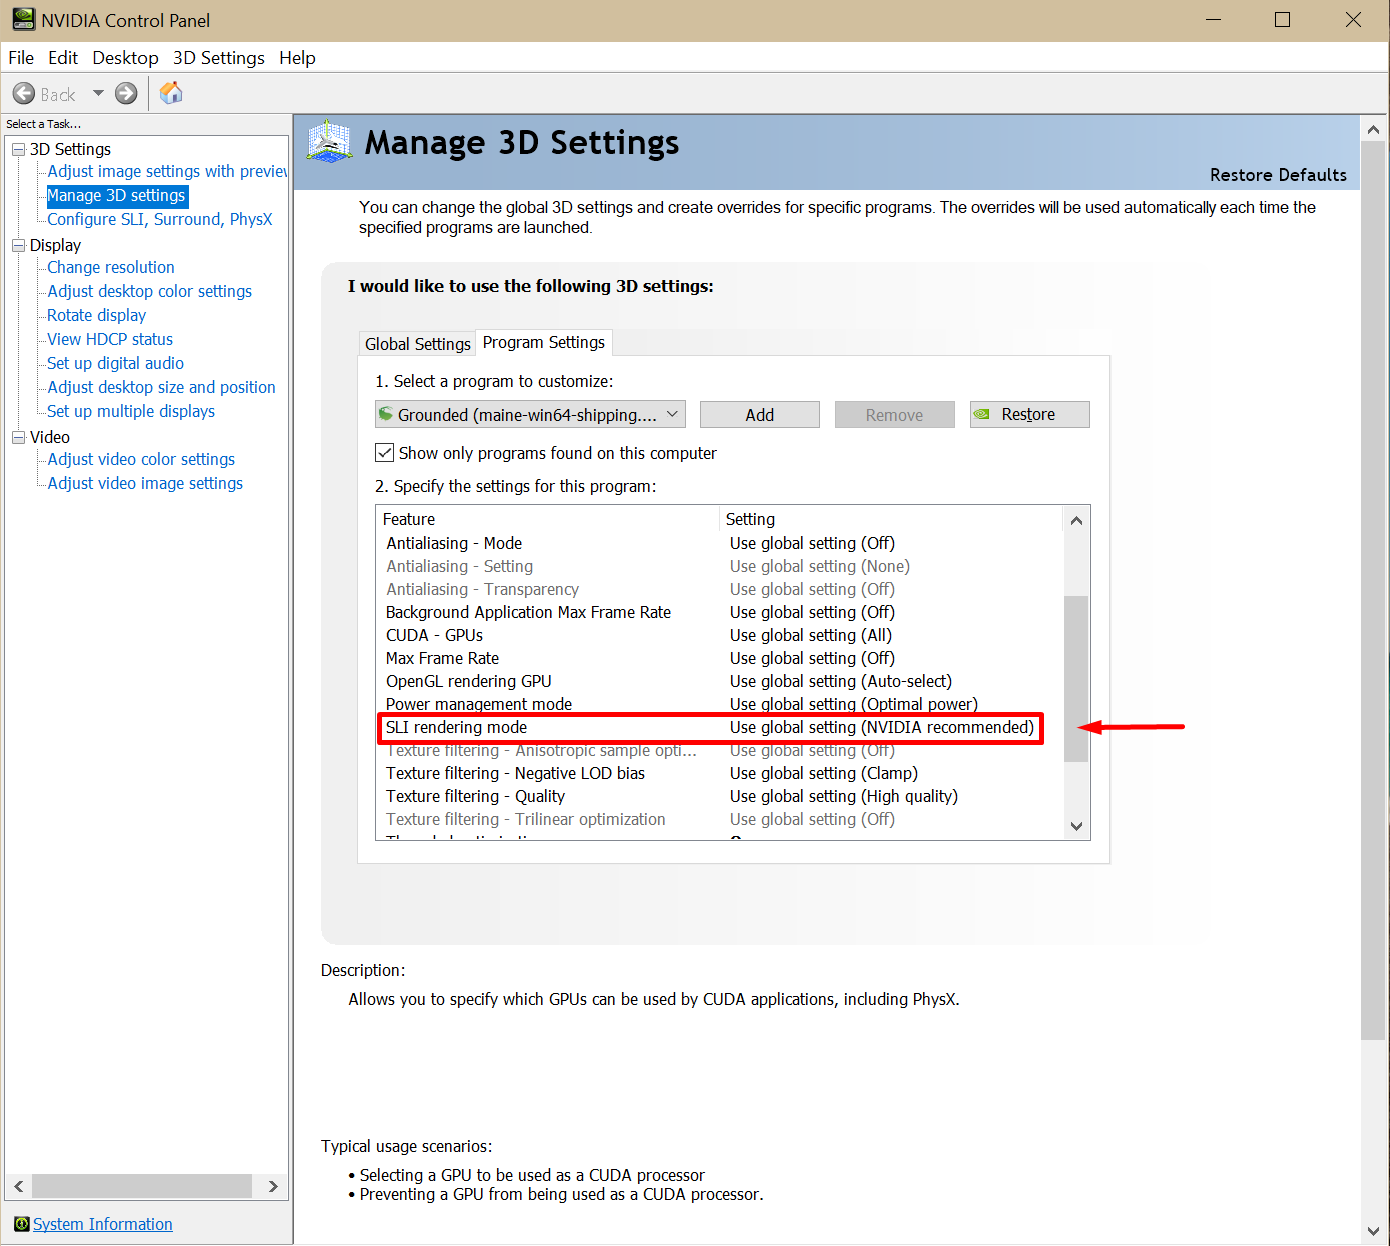Select the 'Max Frame Rate' feature row
1390x1246 pixels.
point(719,658)
